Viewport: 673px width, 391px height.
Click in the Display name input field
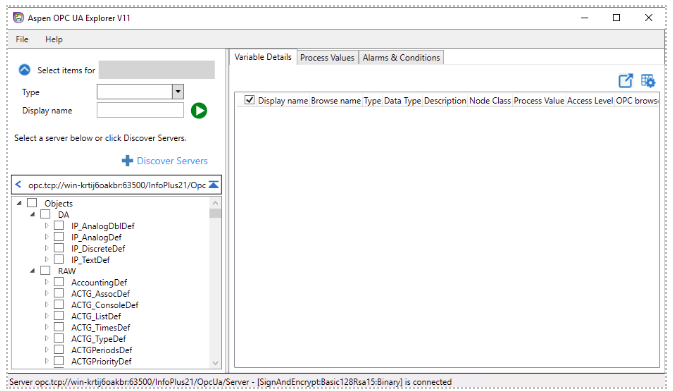140,110
